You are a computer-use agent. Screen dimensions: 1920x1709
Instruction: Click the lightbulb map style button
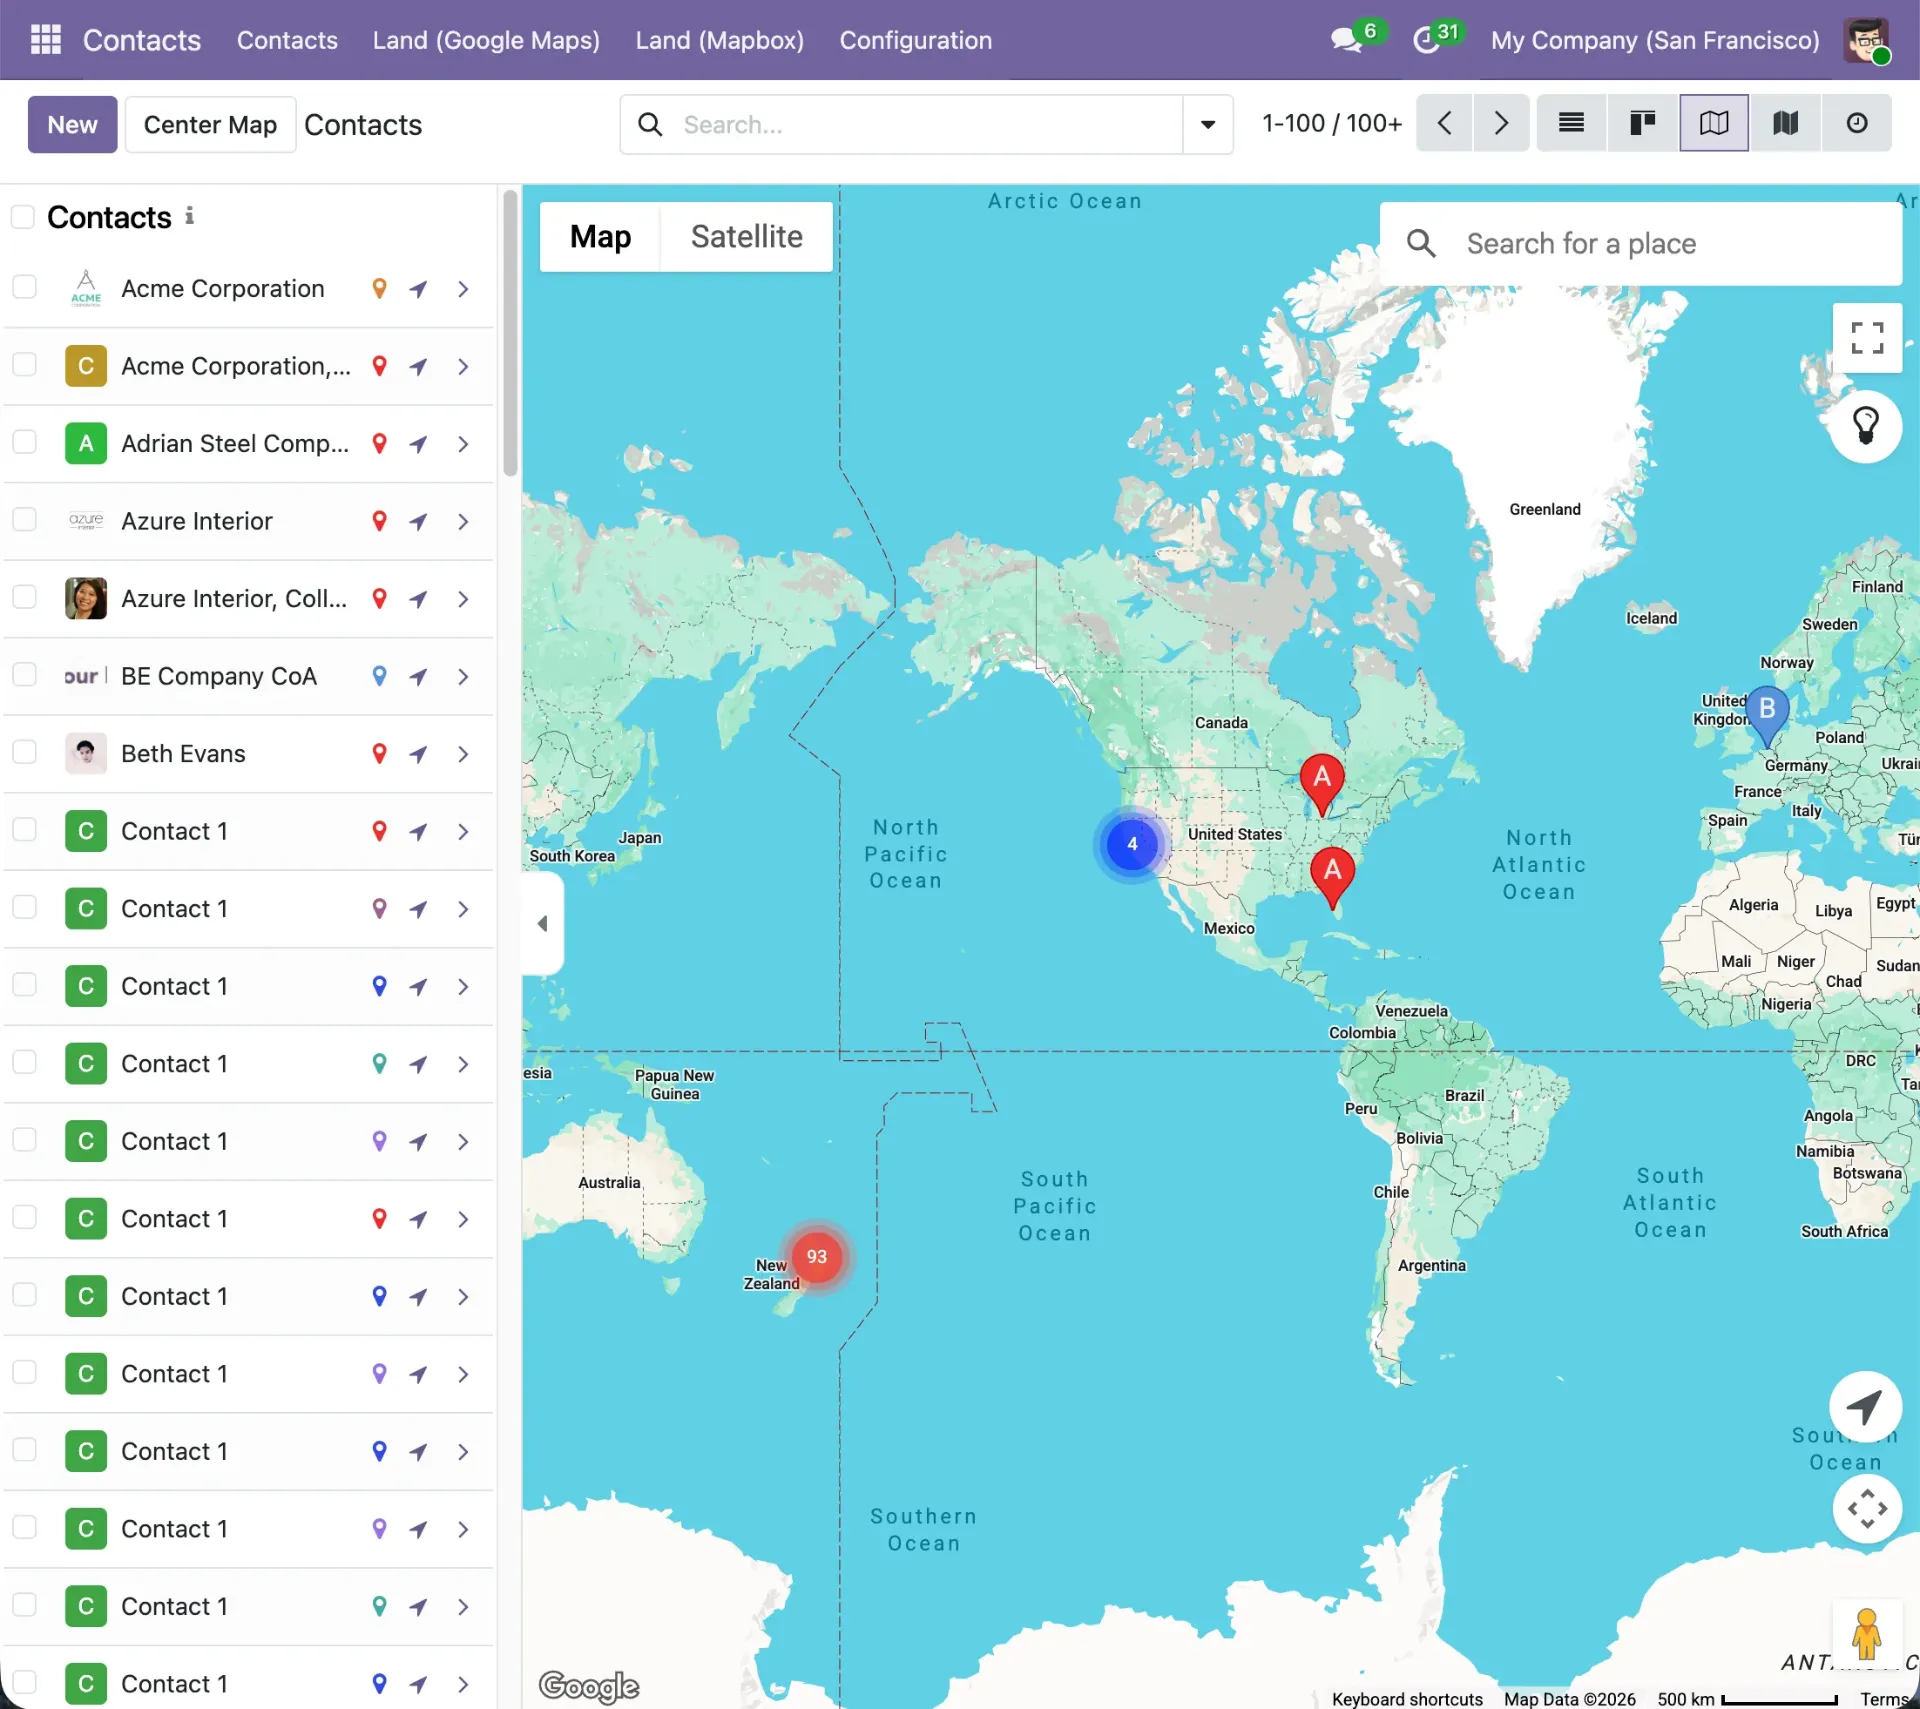pos(1865,427)
